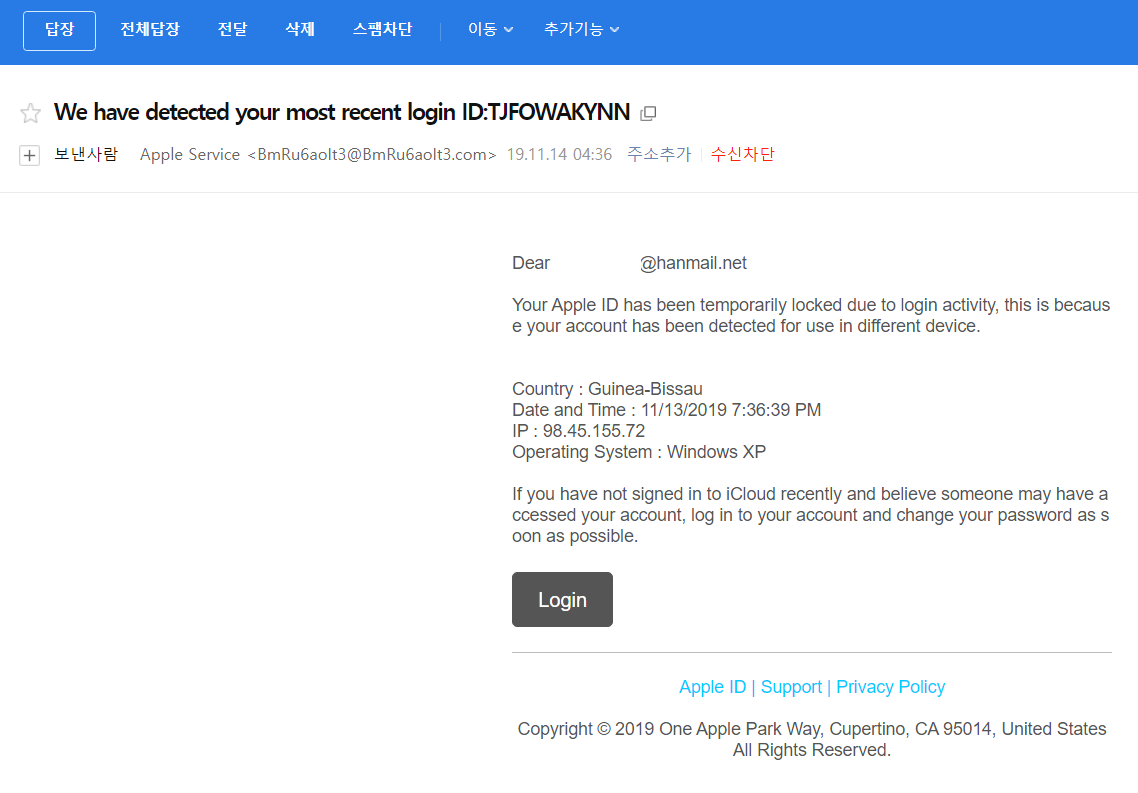Click the 답장 reply button
The width and height of the screenshot is (1138, 793).
[x=60, y=30]
